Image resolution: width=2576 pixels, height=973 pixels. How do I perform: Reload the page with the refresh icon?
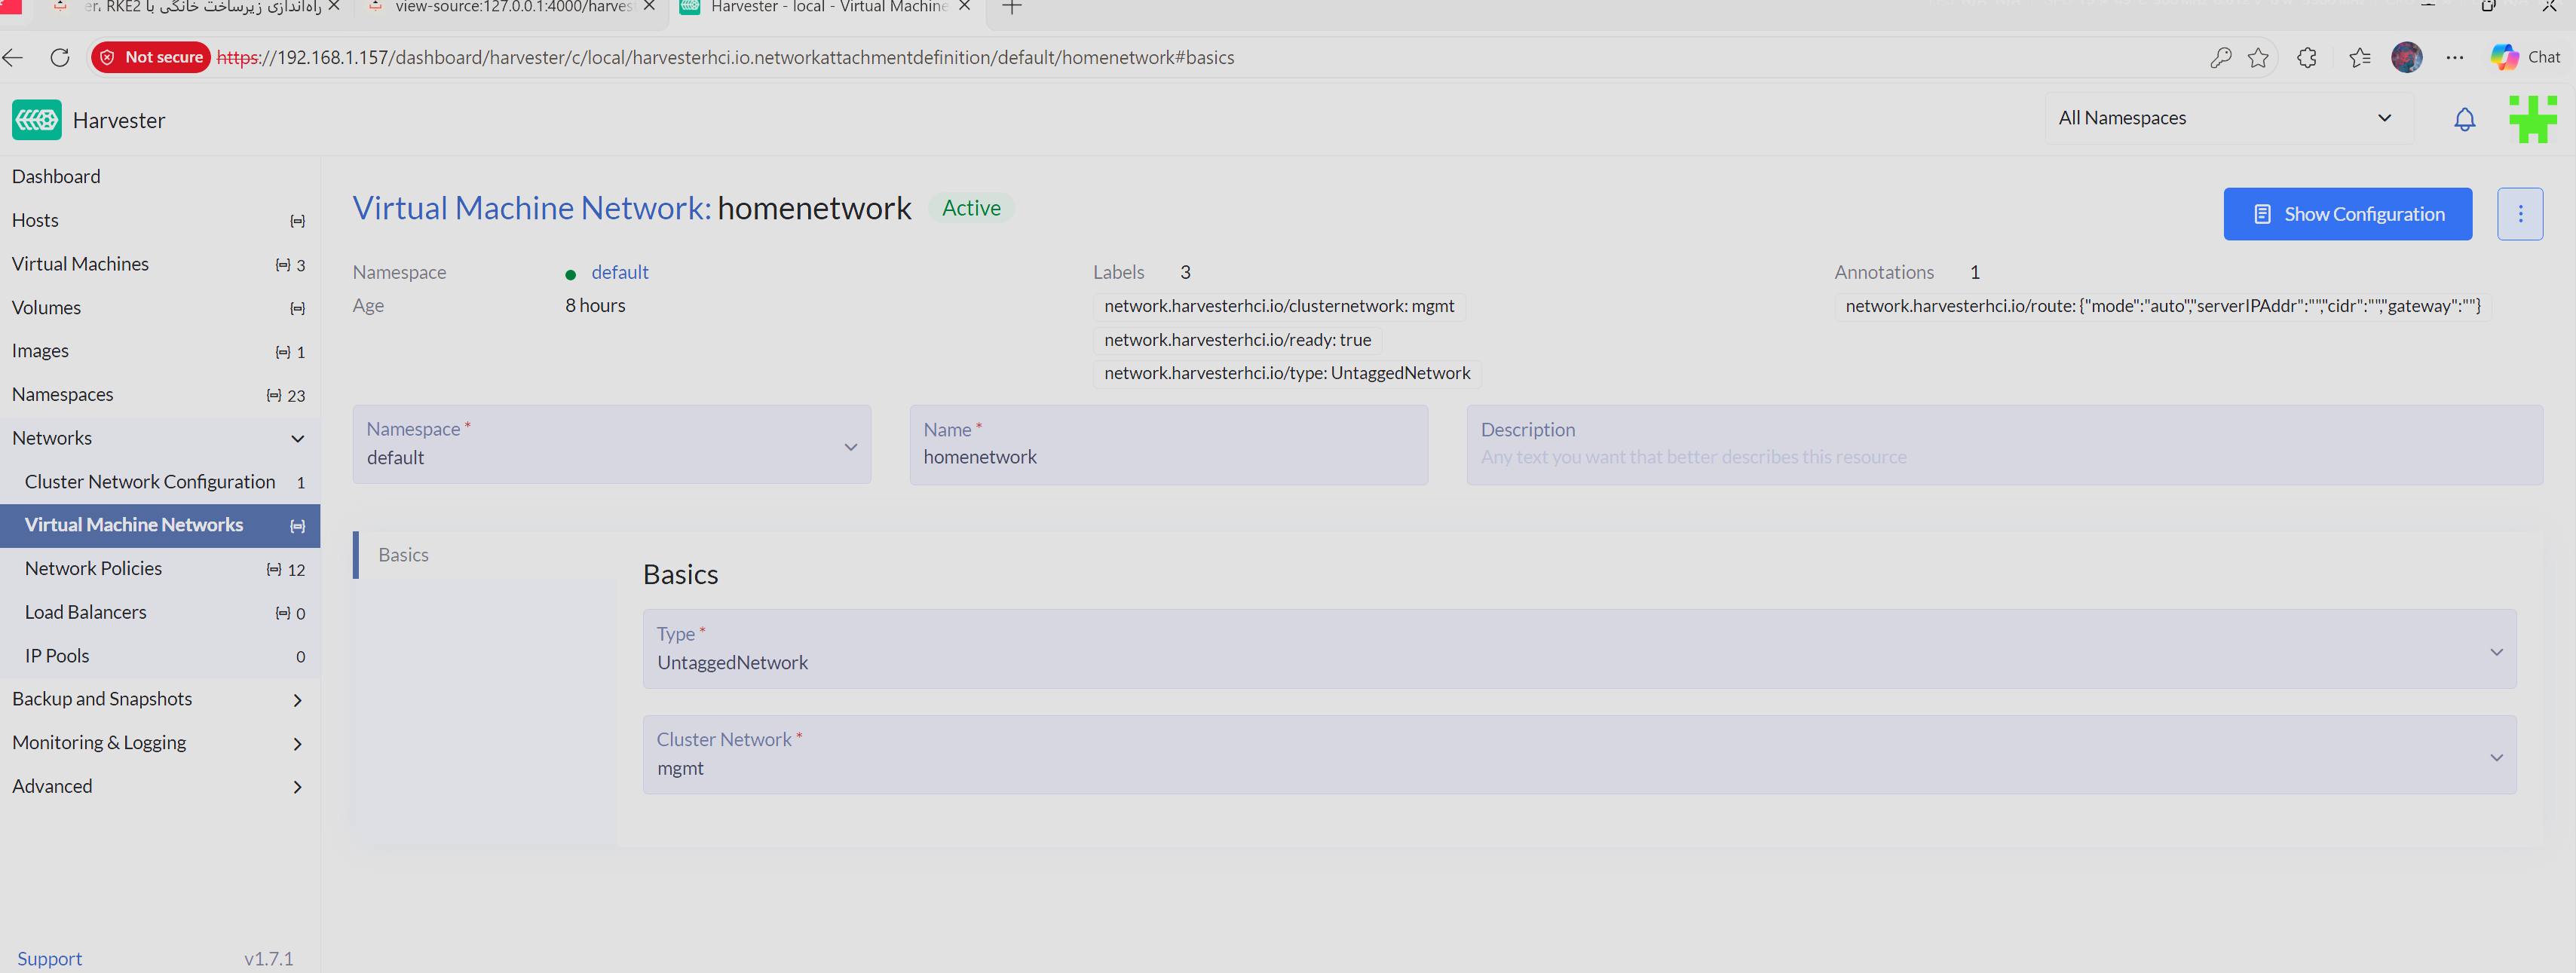click(60, 58)
